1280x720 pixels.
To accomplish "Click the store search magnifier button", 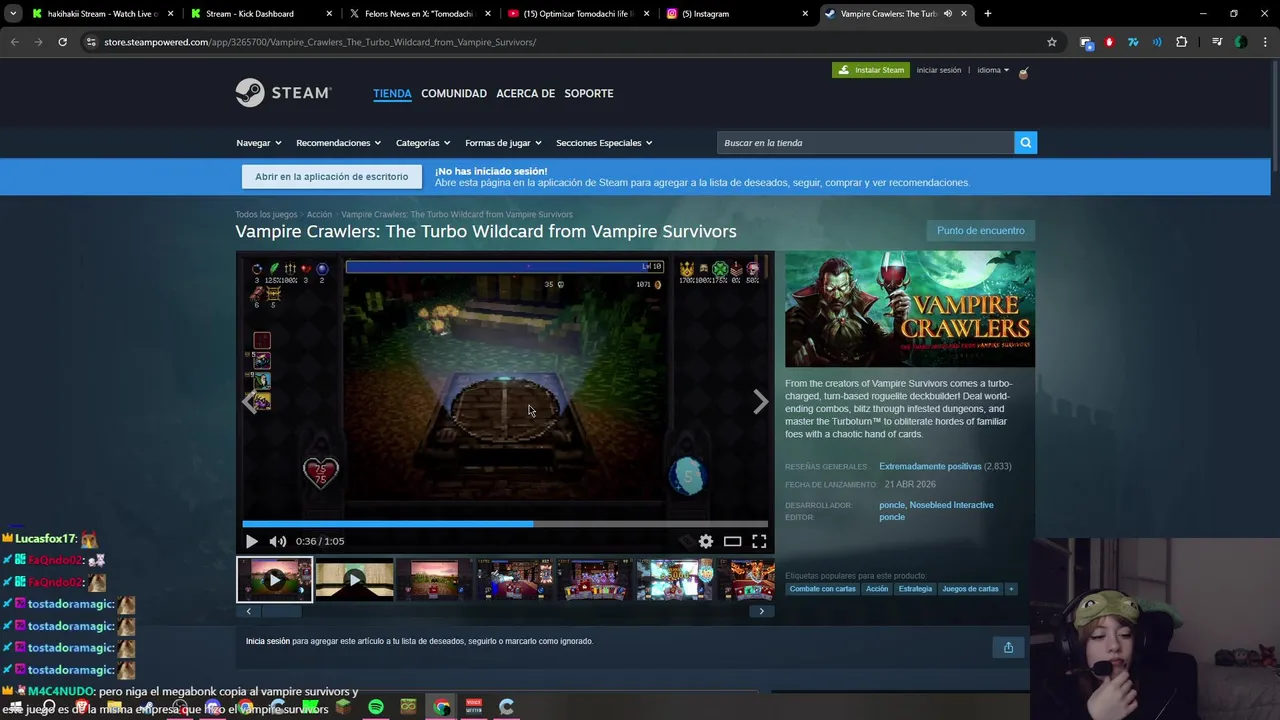I will point(1025,143).
